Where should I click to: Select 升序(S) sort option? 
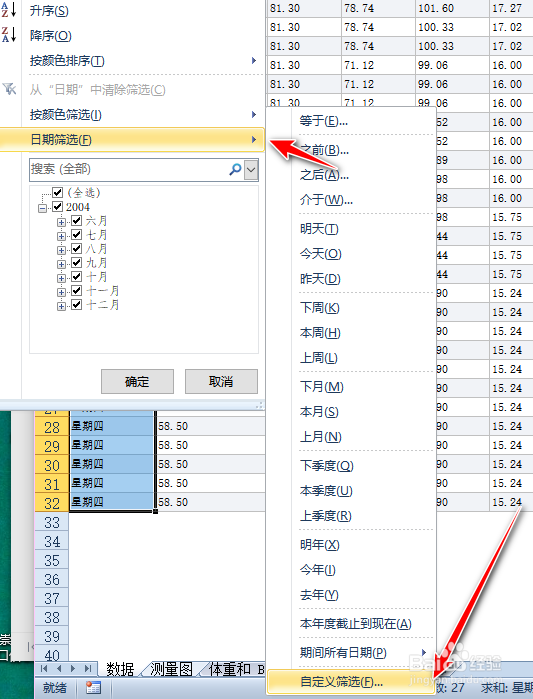pos(132,11)
